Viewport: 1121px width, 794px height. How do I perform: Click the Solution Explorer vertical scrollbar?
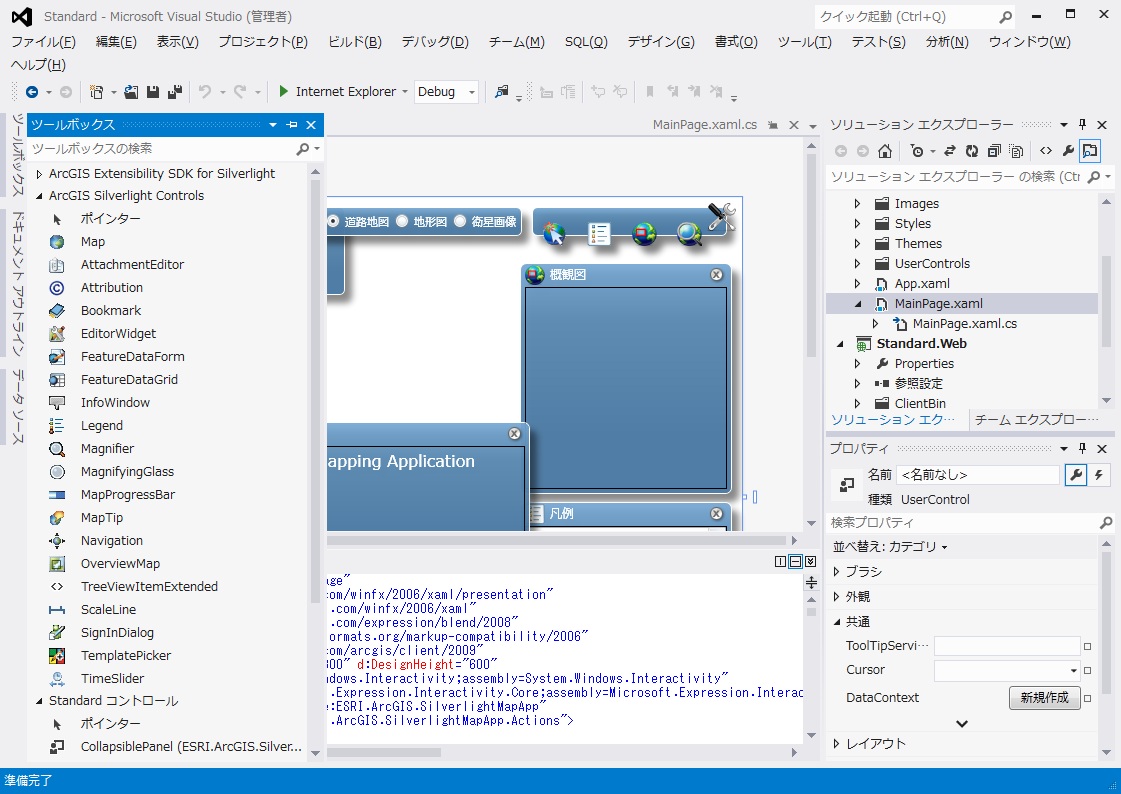coord(1107,301)
